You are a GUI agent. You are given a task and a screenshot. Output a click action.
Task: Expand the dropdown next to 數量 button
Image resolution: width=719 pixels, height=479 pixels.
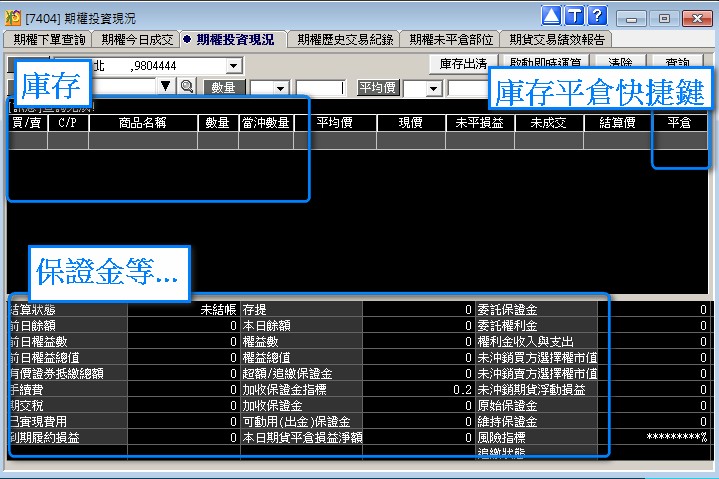click(280, 88)
